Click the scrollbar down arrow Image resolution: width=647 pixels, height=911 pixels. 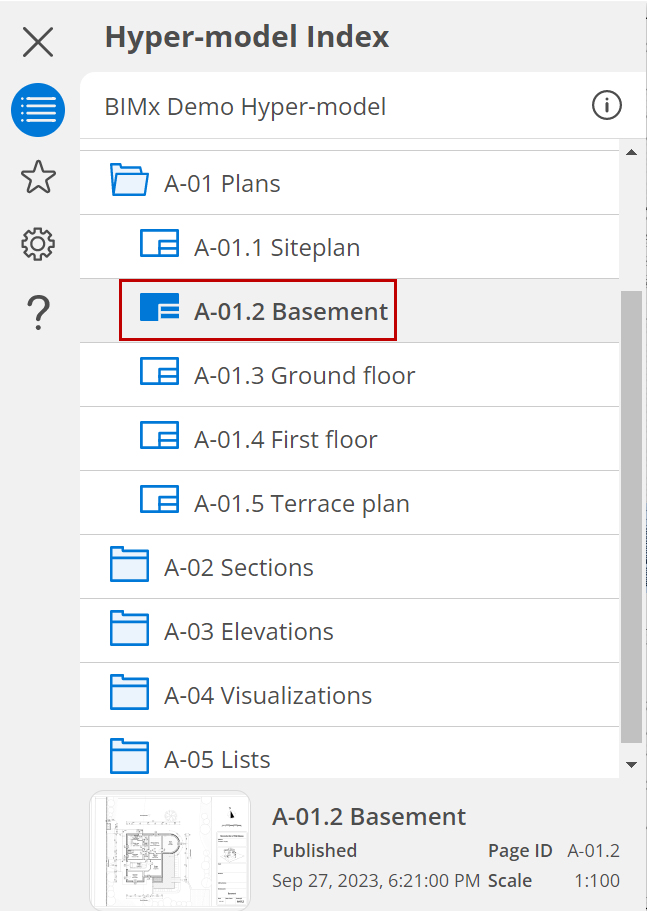(x=631, y=764)
